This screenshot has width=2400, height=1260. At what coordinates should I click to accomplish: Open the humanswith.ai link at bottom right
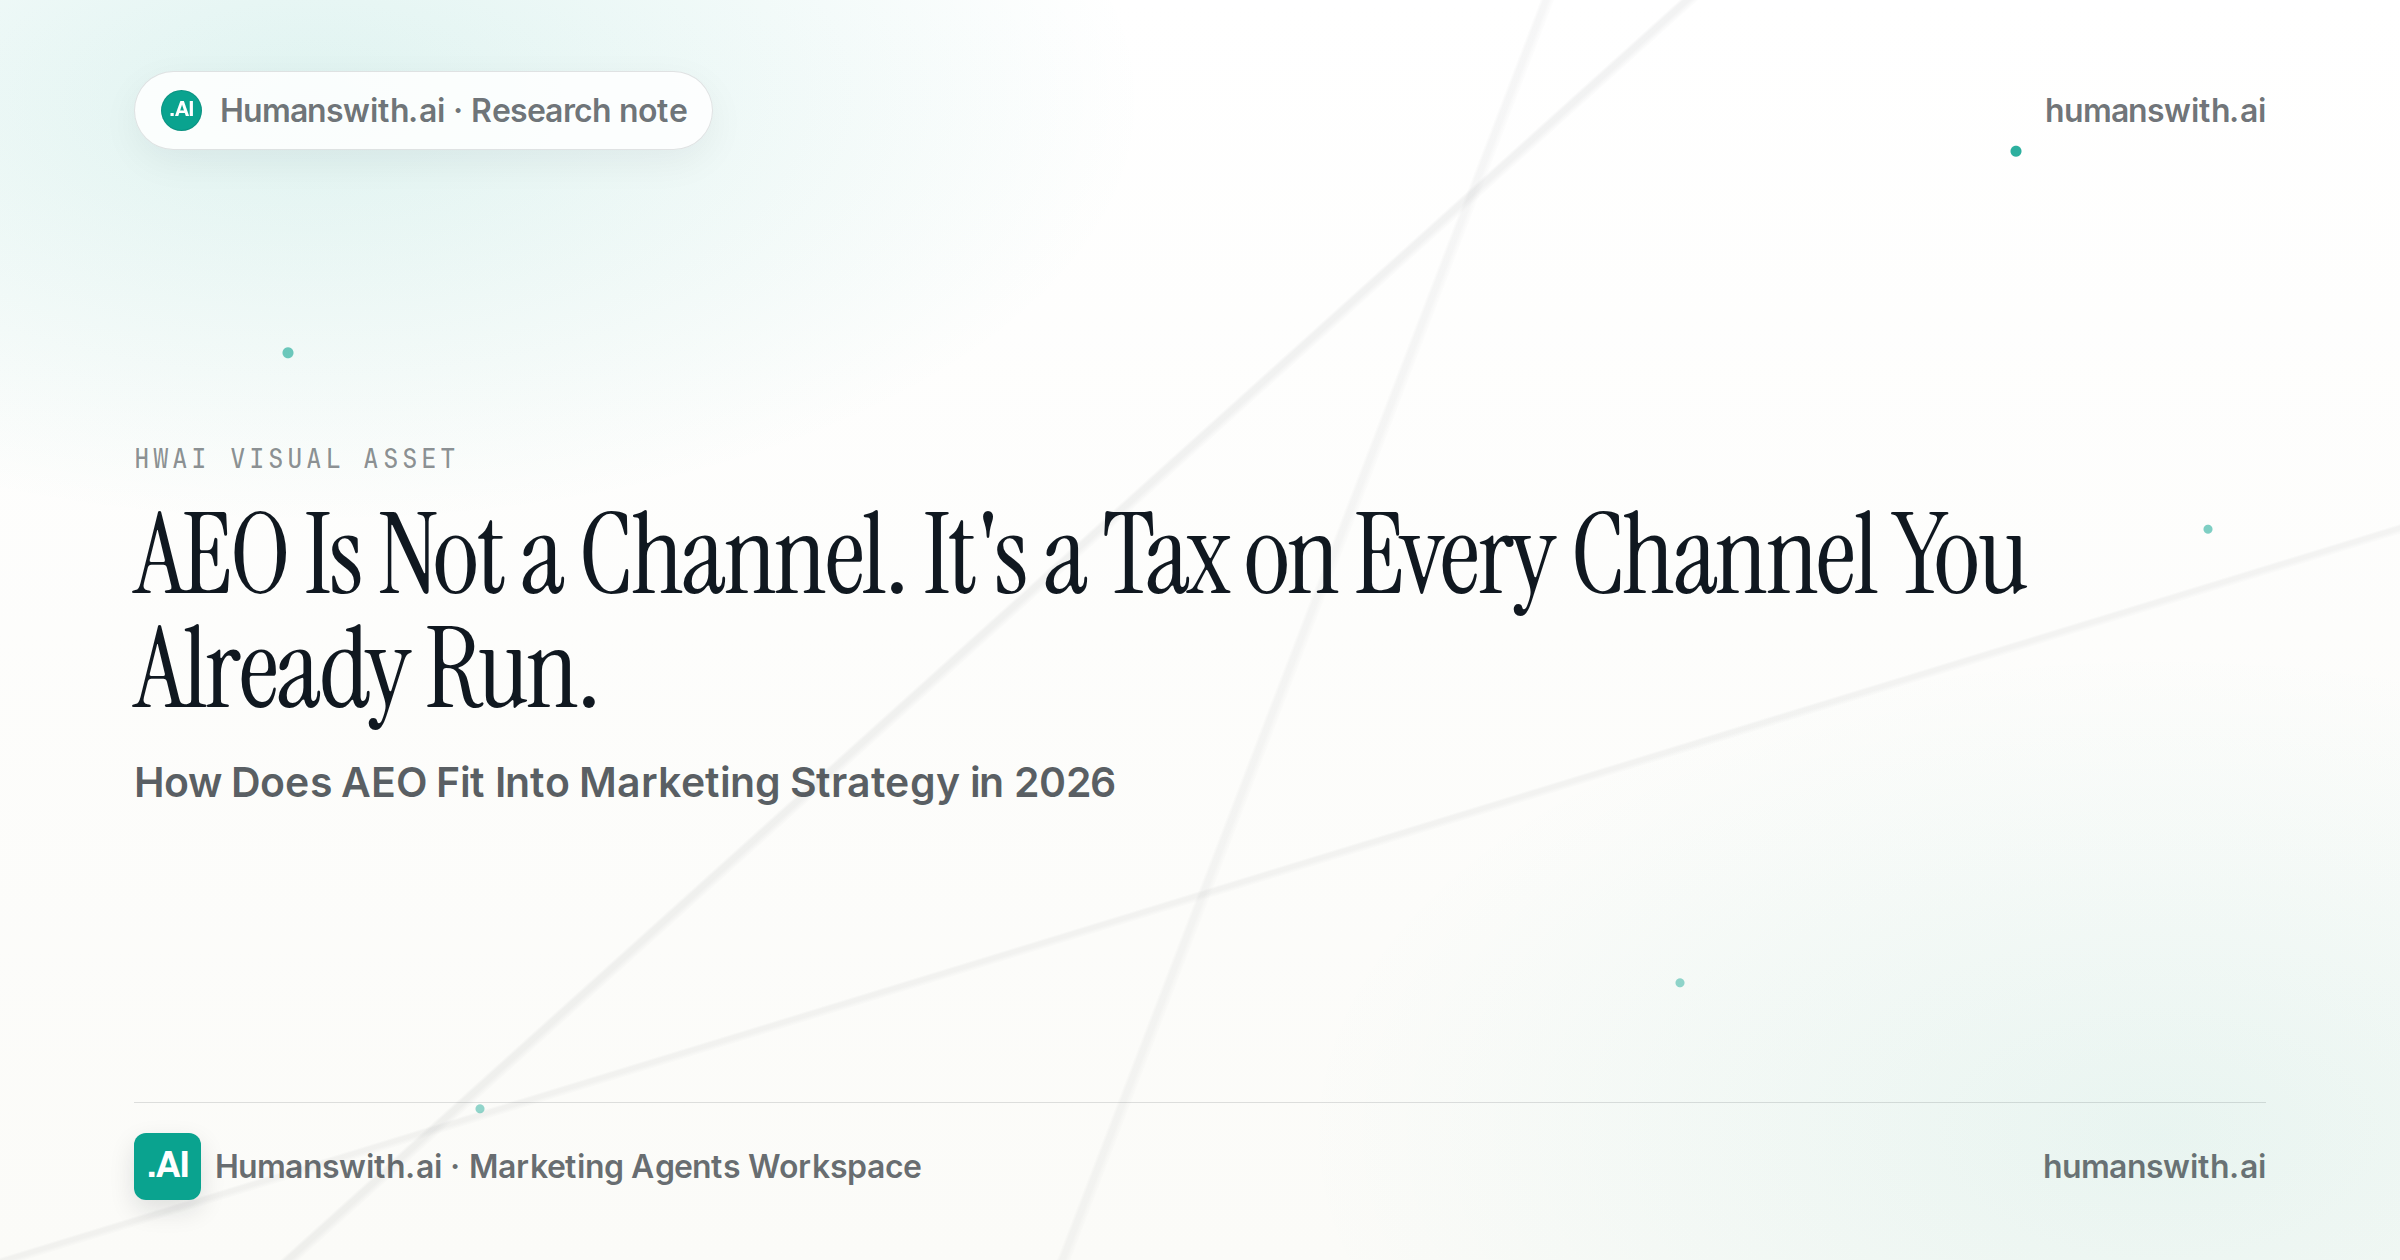(x=2154, y=1166)
